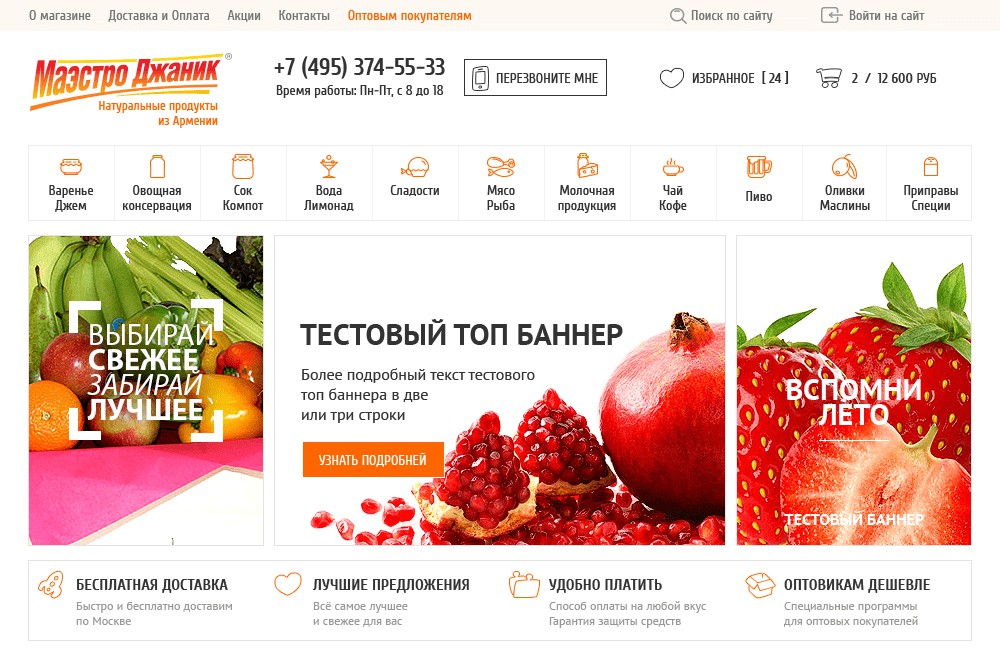Screen dimensions: 1000x667
Task: Select the Чай Кофе cup icon
Action: click(x=672, y=167)
